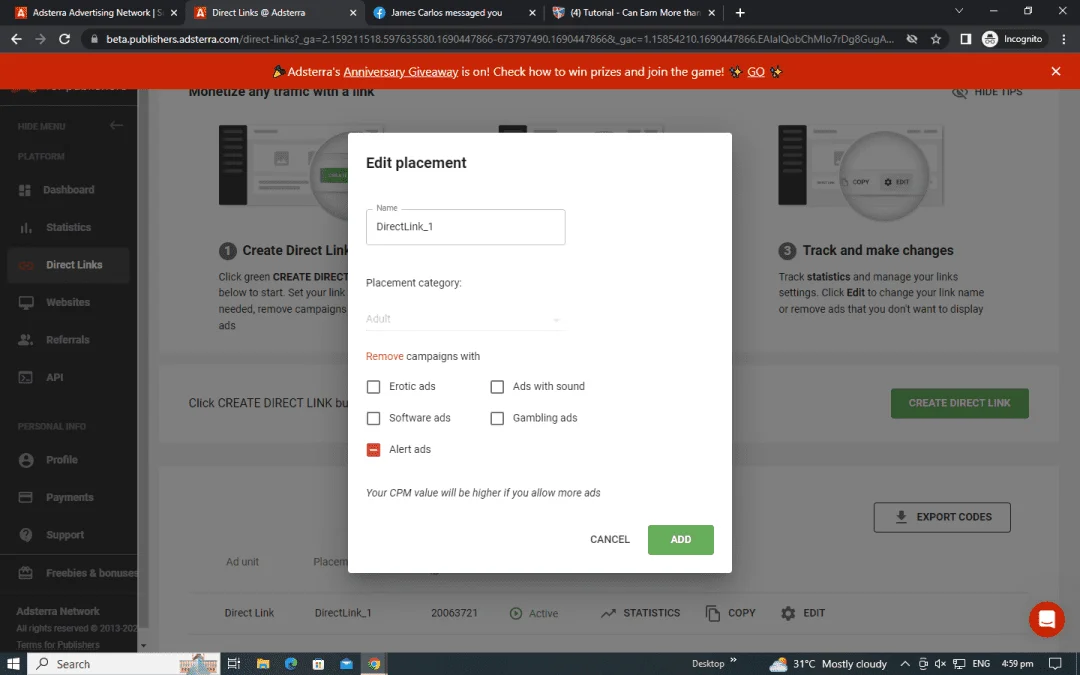Click EXPORT CODES button
The height and width of the screenshot is (675, 1080).
click(x=942, y=517)
